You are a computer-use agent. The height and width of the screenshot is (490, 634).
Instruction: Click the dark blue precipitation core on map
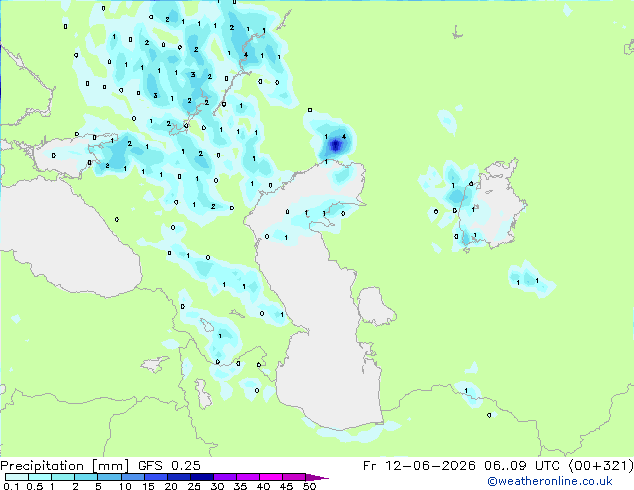(335, 145)
